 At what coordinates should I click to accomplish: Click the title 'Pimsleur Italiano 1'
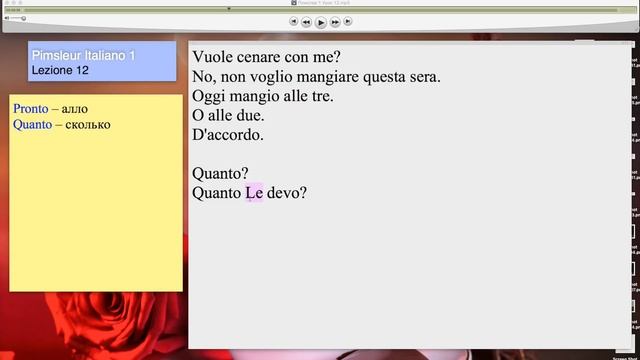[83, 56]
